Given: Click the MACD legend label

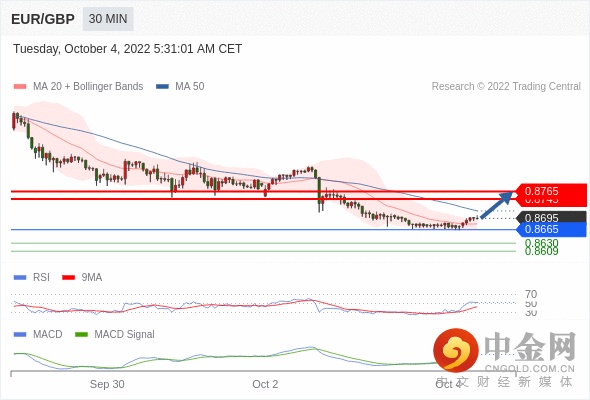Looking at the screenshot, I should [47, 334].
